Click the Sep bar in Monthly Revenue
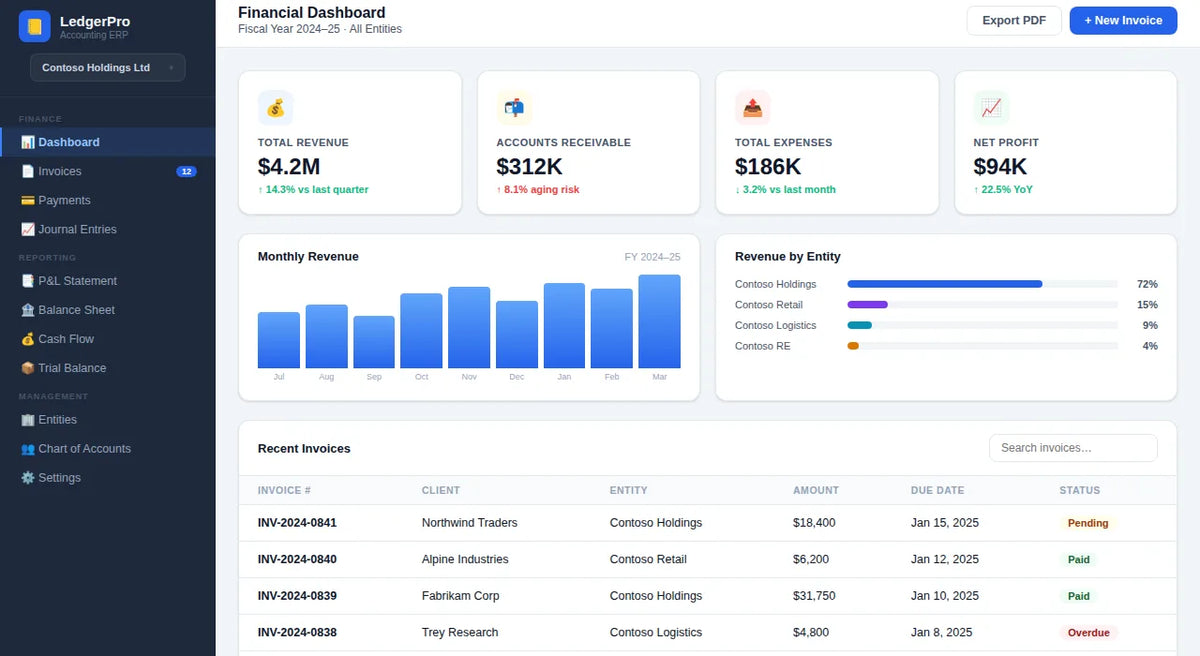1200x656 pixels. [374, 342]
